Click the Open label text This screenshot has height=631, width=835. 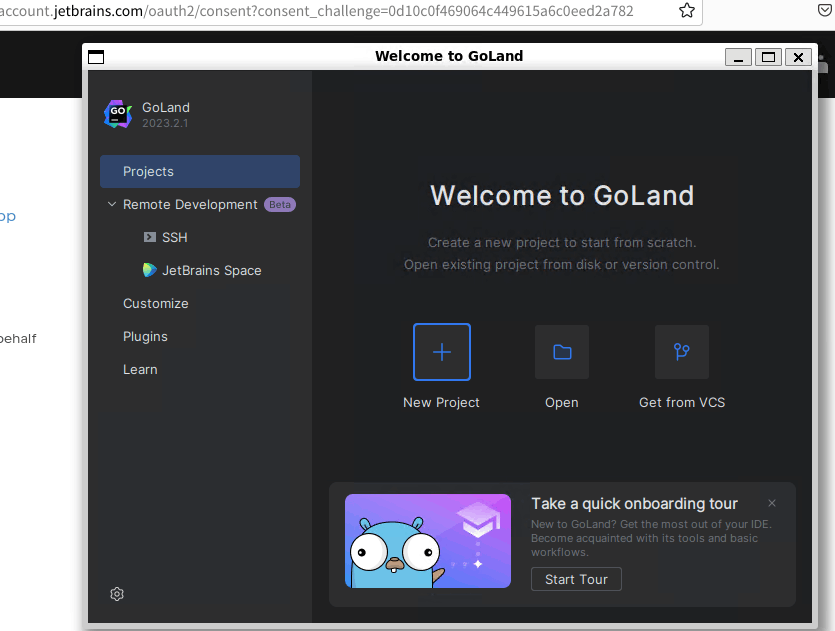tap(562, 403)
